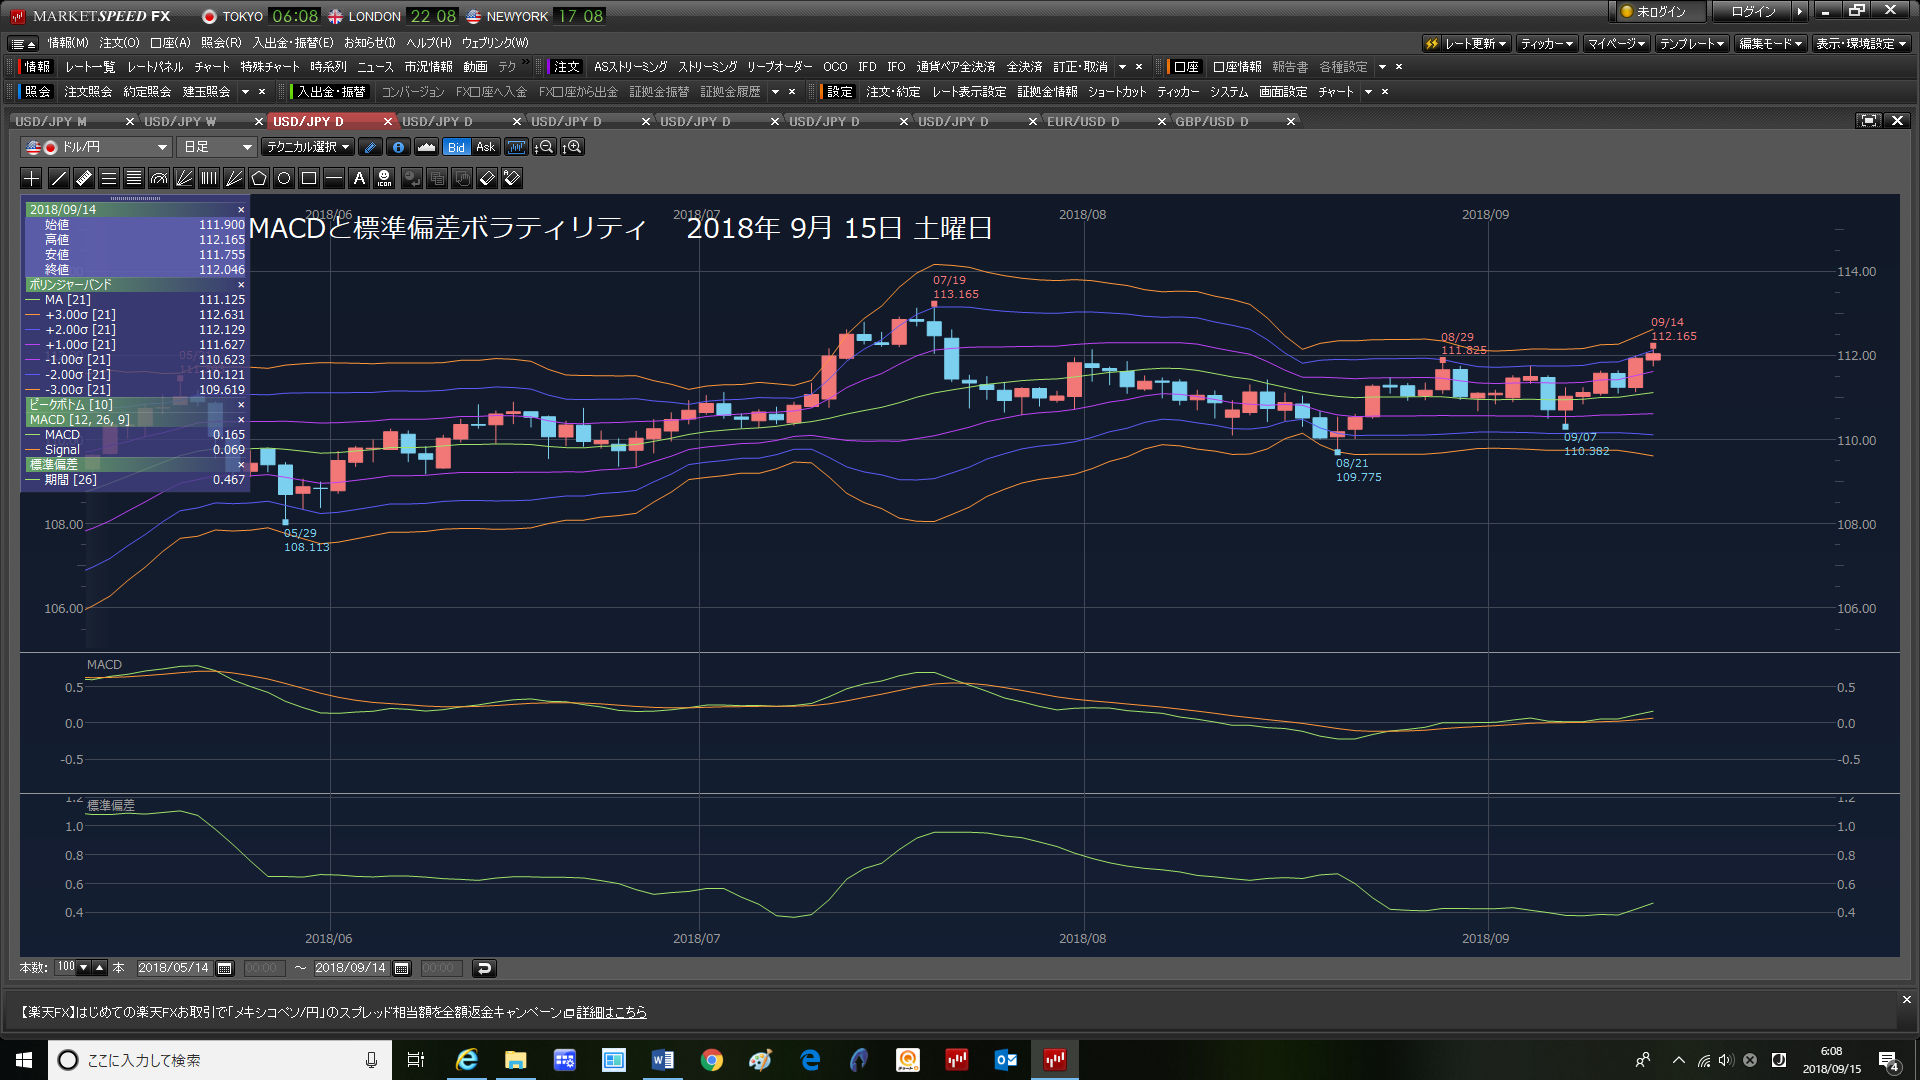Open the レート一覧 rate list
1920x1080 pixels.
click(x=90, y=67)
